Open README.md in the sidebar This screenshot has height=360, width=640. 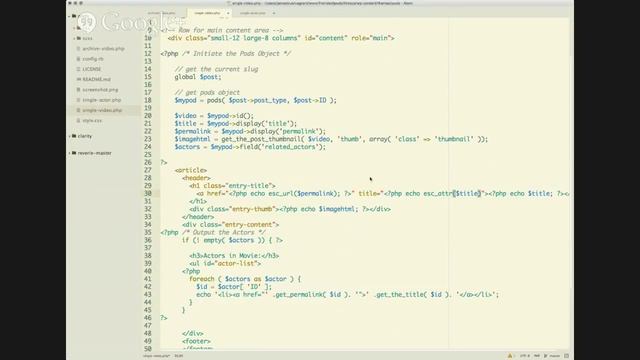coord(96,79)
